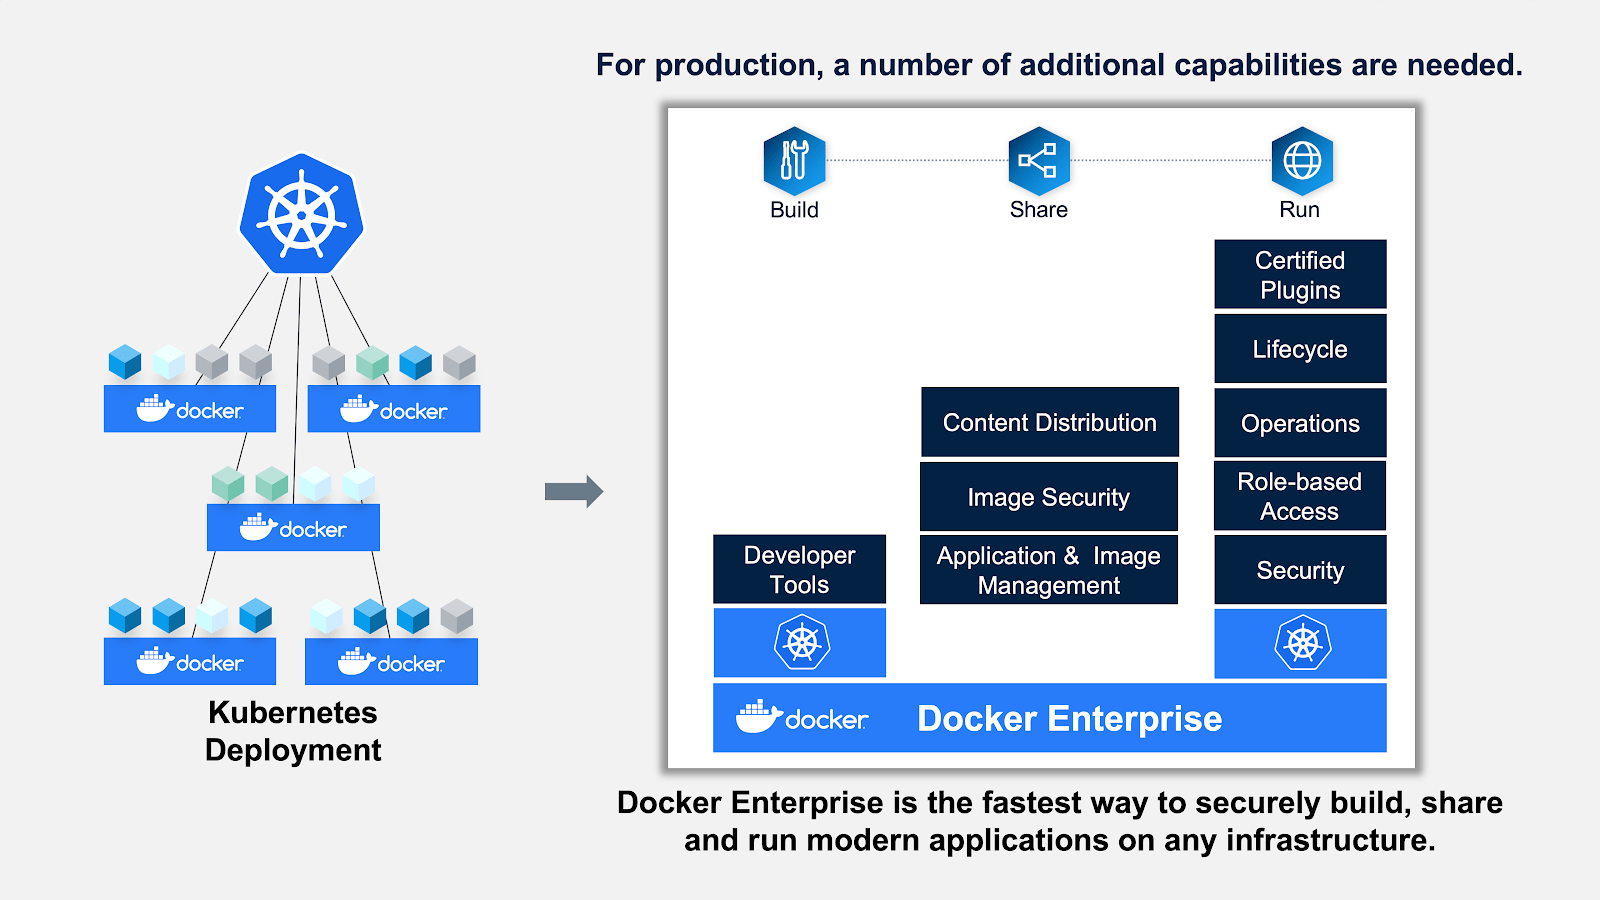Switch to the Operations section
The image size is (1600, 900).
1299,423
